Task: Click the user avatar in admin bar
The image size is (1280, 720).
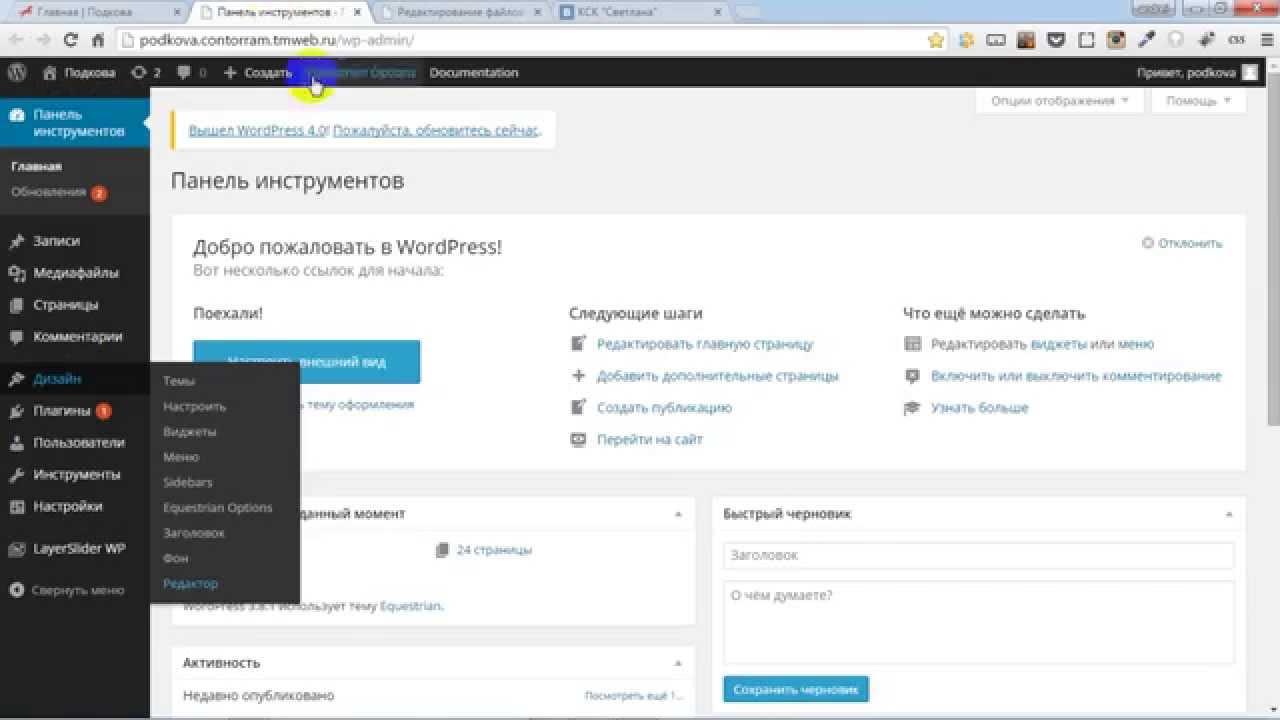Action: coord(1250,72)
